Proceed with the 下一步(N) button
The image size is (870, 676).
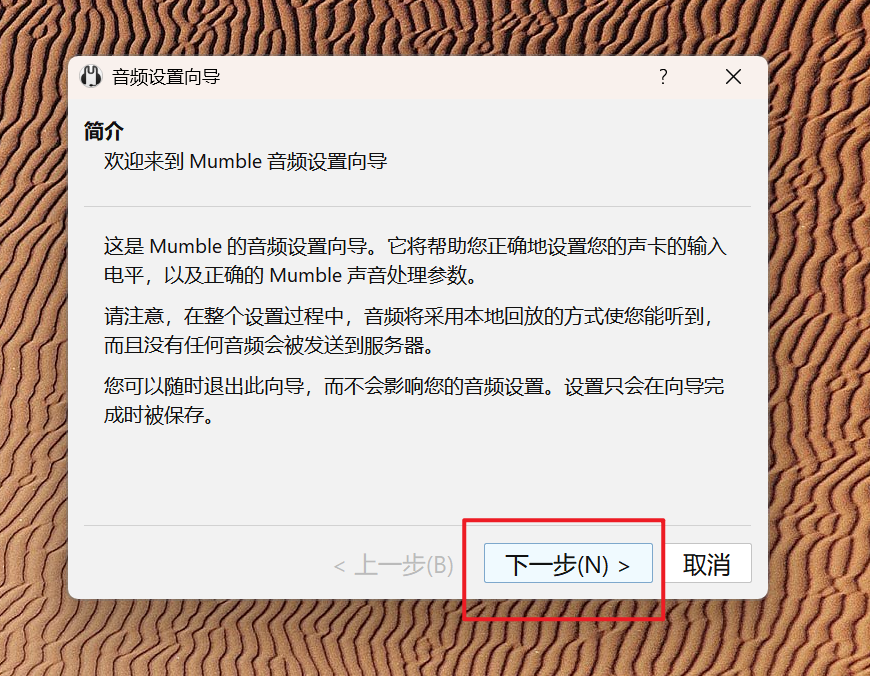[x=568, y=563]
